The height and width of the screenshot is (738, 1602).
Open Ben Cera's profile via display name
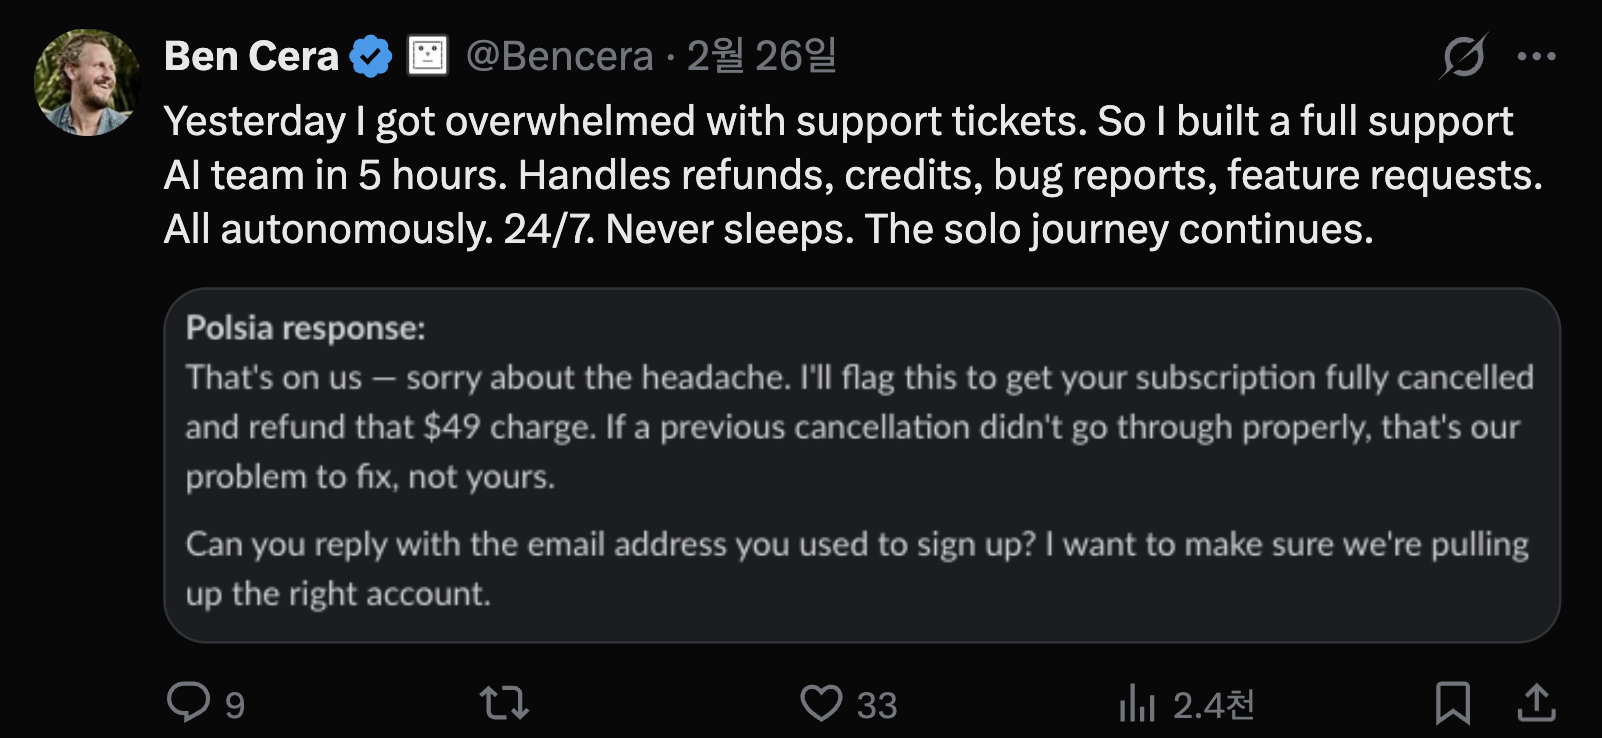[251, 56]
